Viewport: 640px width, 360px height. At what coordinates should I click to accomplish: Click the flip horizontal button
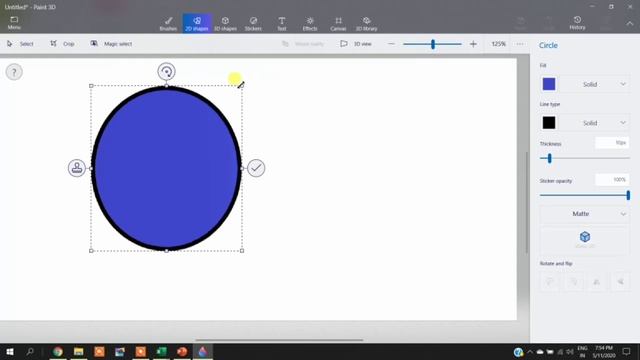(597, 282)
